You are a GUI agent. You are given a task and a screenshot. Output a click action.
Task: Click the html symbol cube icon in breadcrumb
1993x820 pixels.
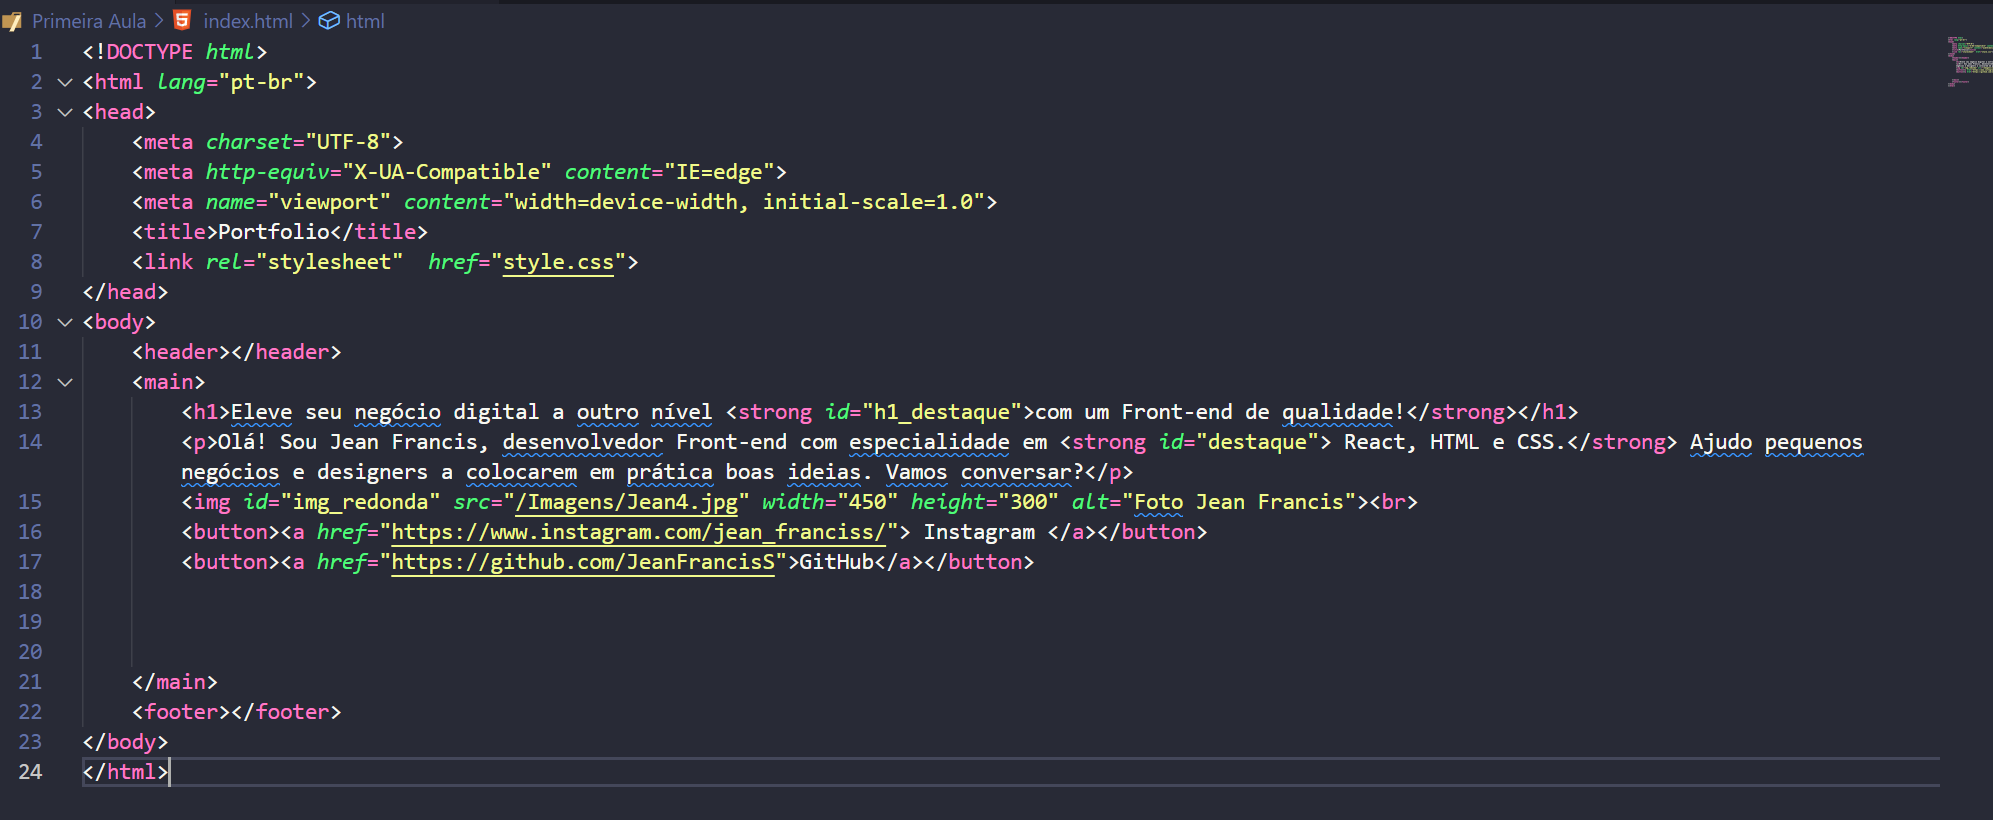click(x=329, y=21)
